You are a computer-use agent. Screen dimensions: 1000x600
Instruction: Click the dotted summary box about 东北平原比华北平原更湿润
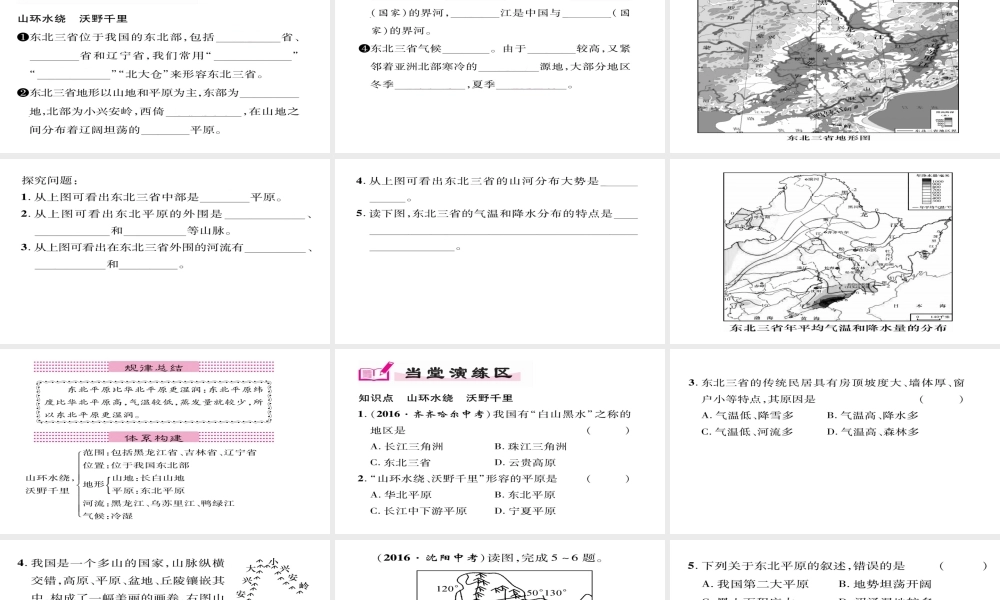154,402
